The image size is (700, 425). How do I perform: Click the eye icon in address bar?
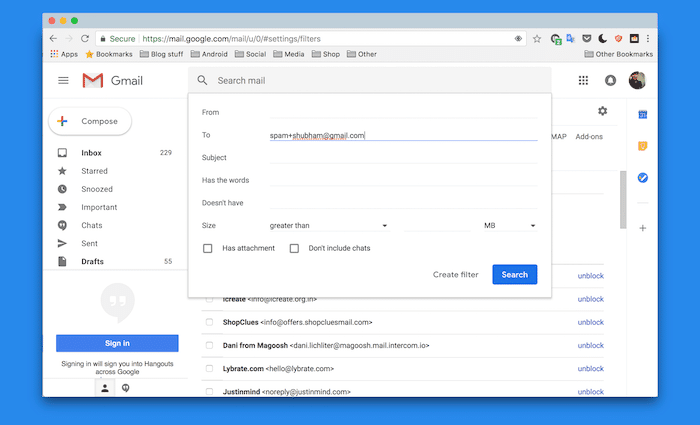(x=518, y=39)
